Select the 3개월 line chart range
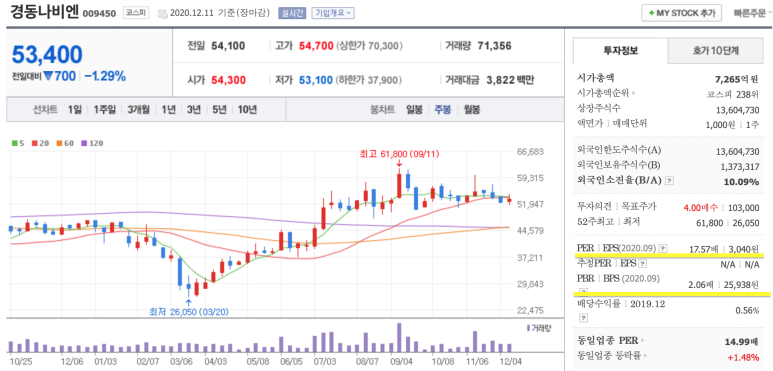The width and height of the screenshot is (773, 371). [x=139, y=109]
